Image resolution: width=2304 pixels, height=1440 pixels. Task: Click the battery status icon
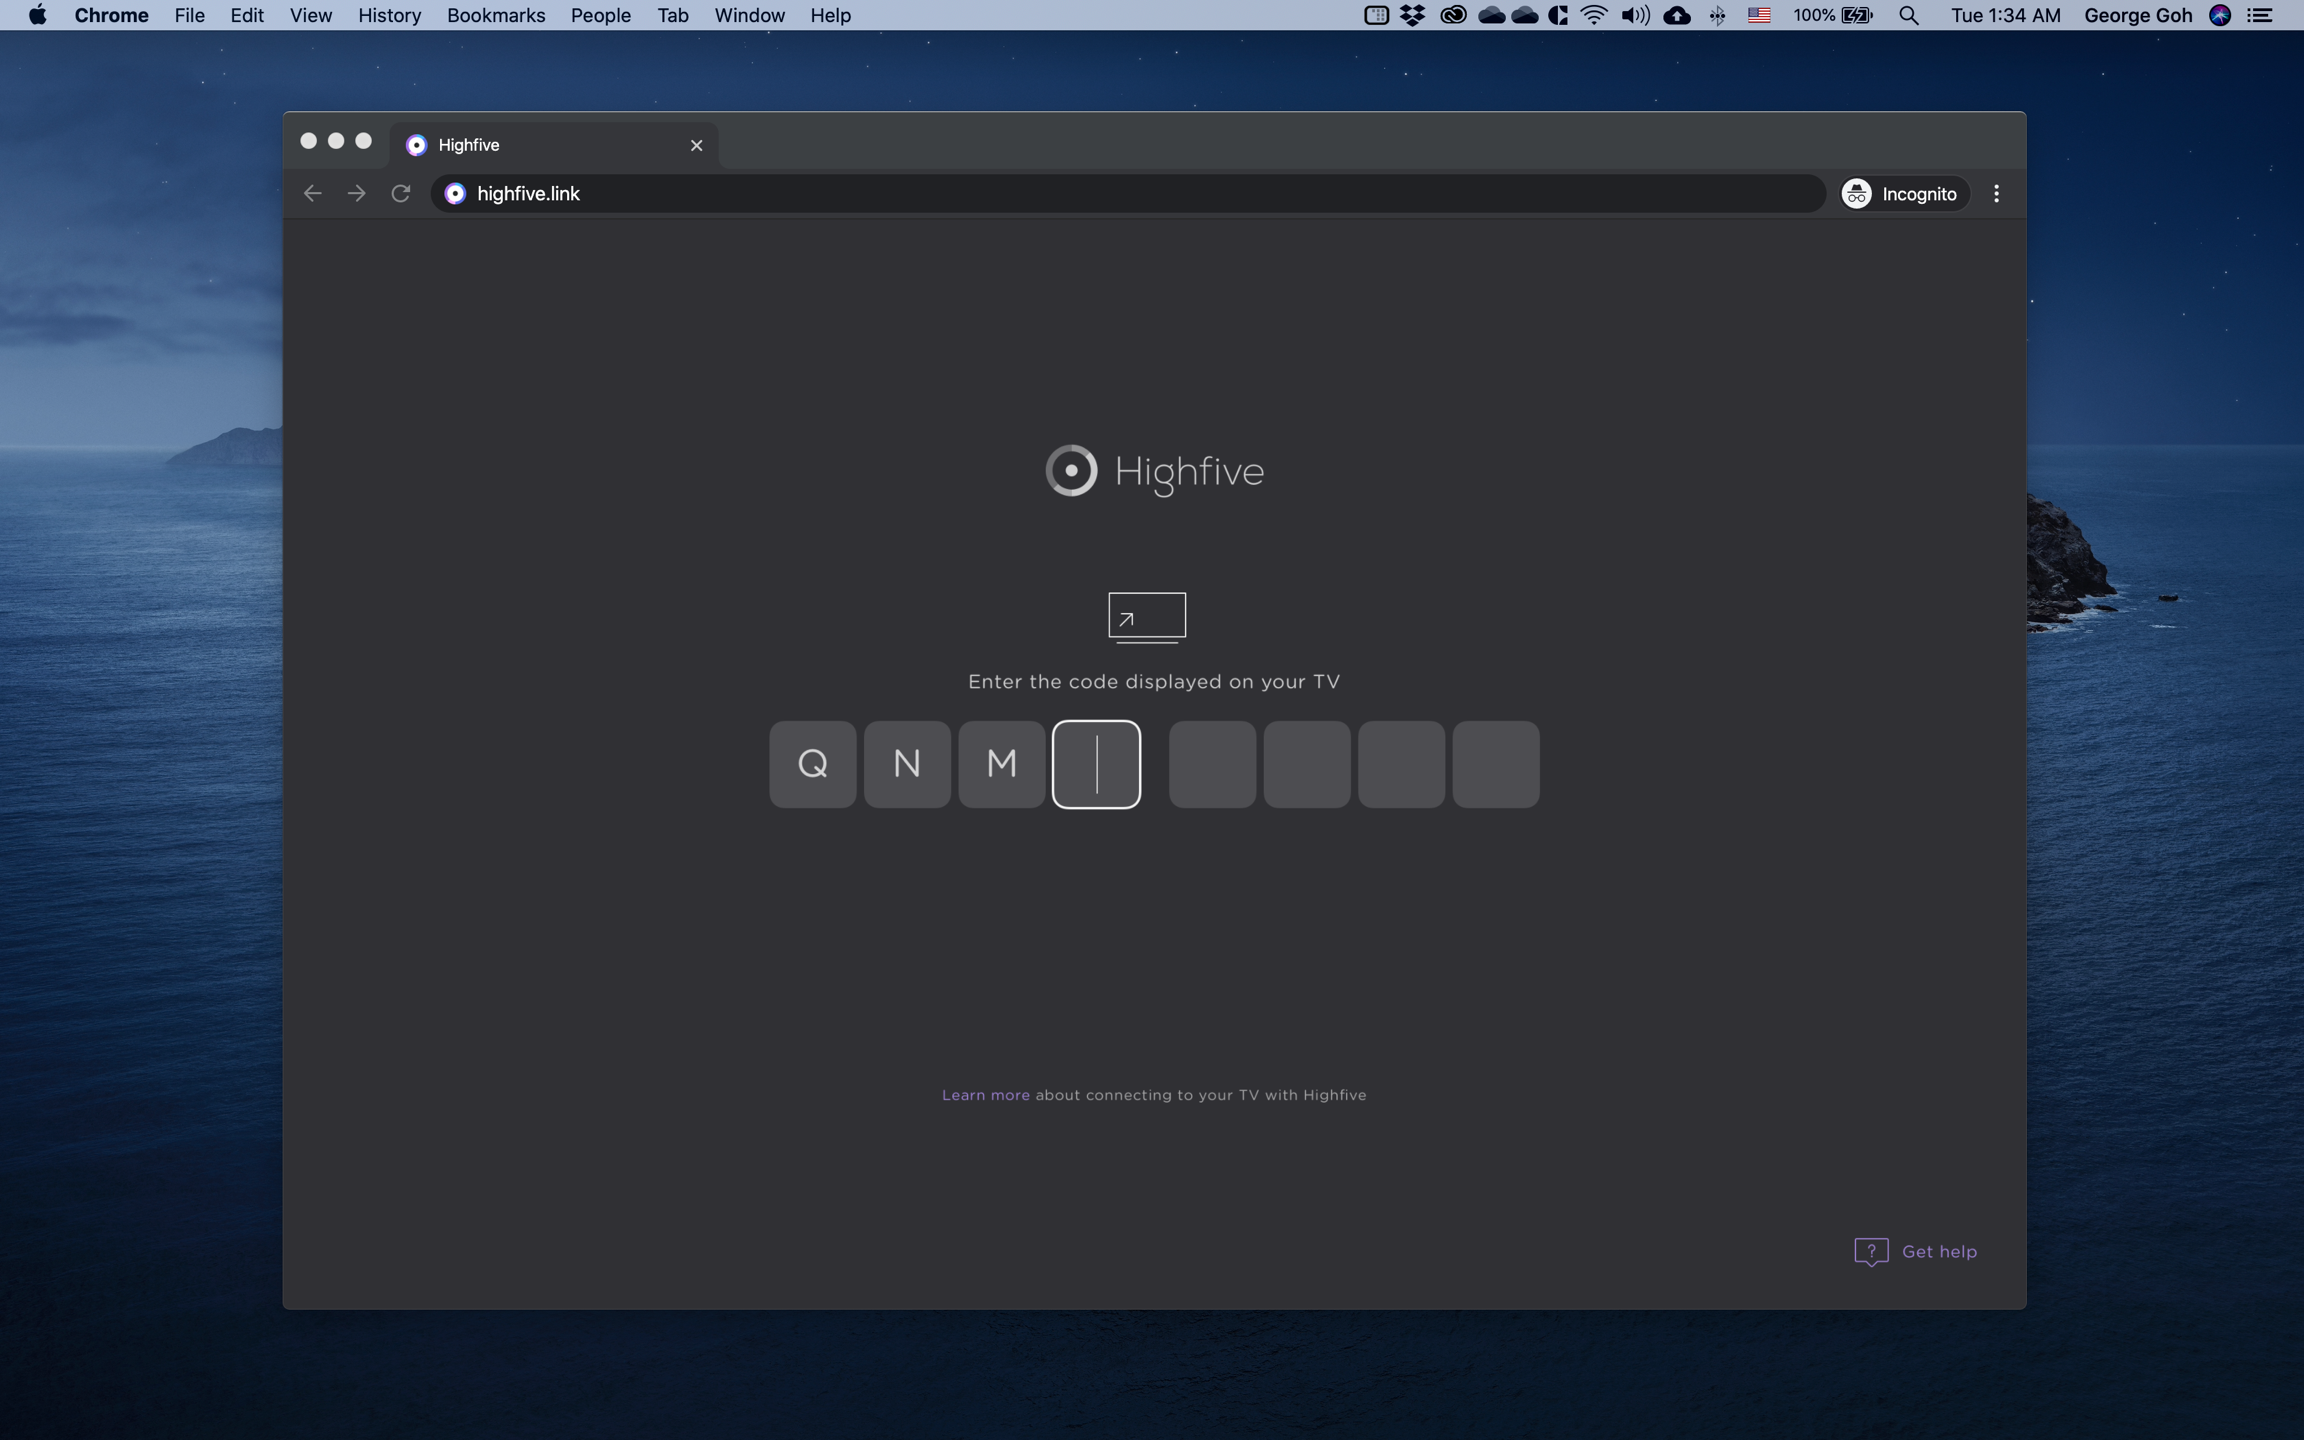pyautogui.click(x=1857, y=15)
